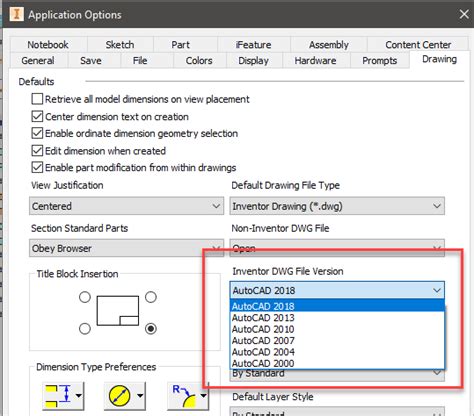
Task: Choose AutoCAD 2010 from the version list
Action: click(337, 329)
